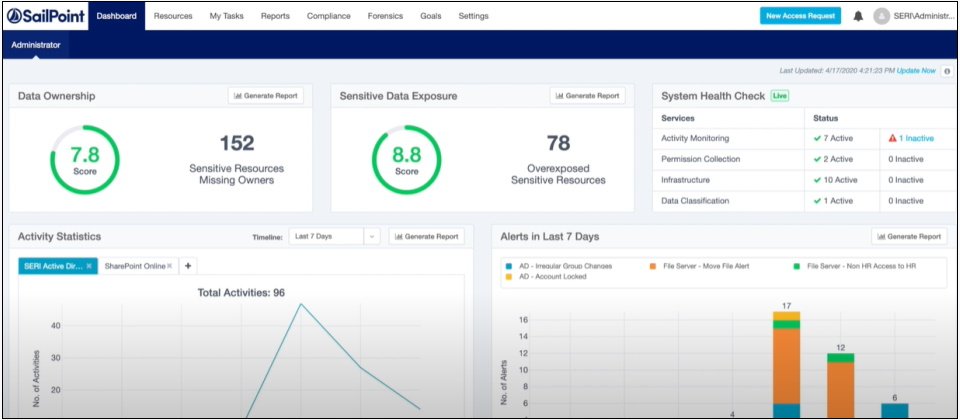Screen dimensions: 960x420
Task: Toggle File Server - Move File Alert legend entry
Action: (x=699, y=266)
